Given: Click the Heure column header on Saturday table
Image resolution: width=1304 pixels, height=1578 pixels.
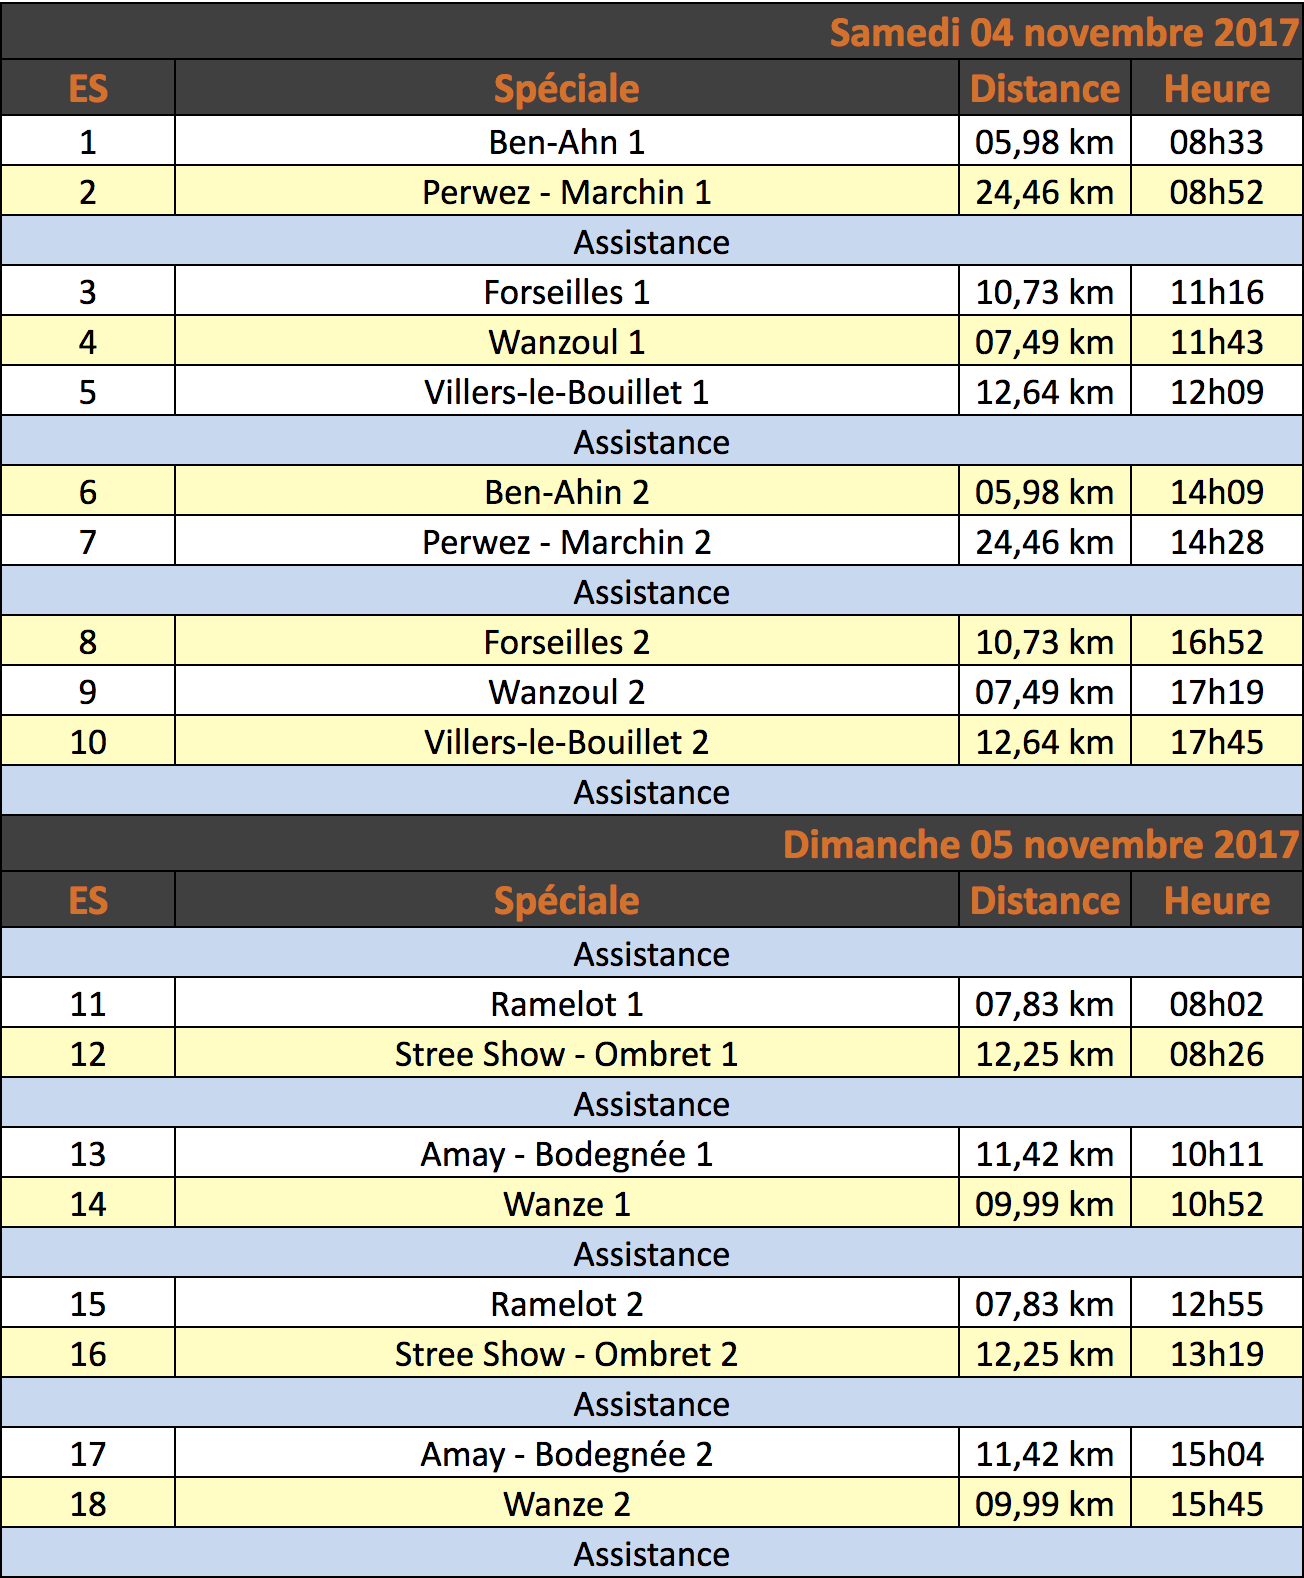Looking at the screenshot, I should 1216,88.
